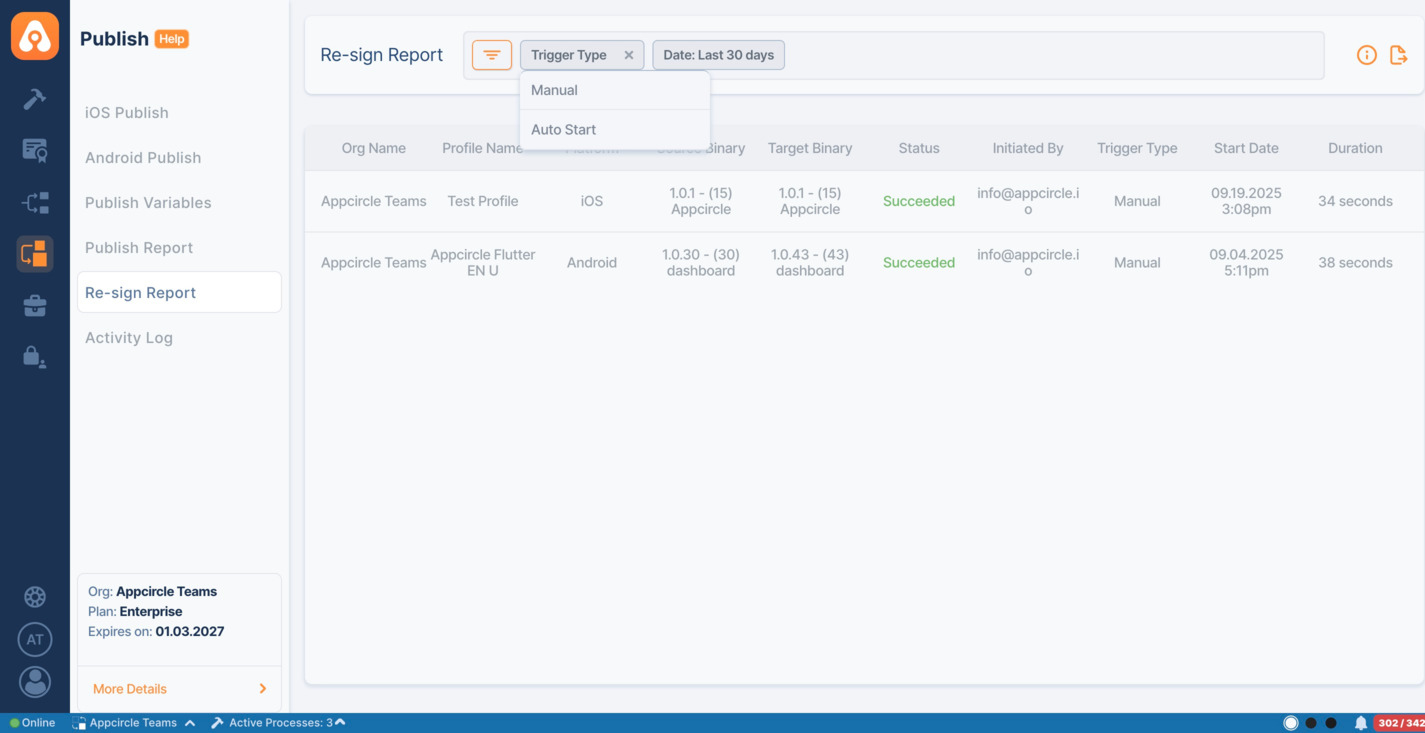Click the export report icon
Screen dimensions: 1425x733
point(1398,55)
